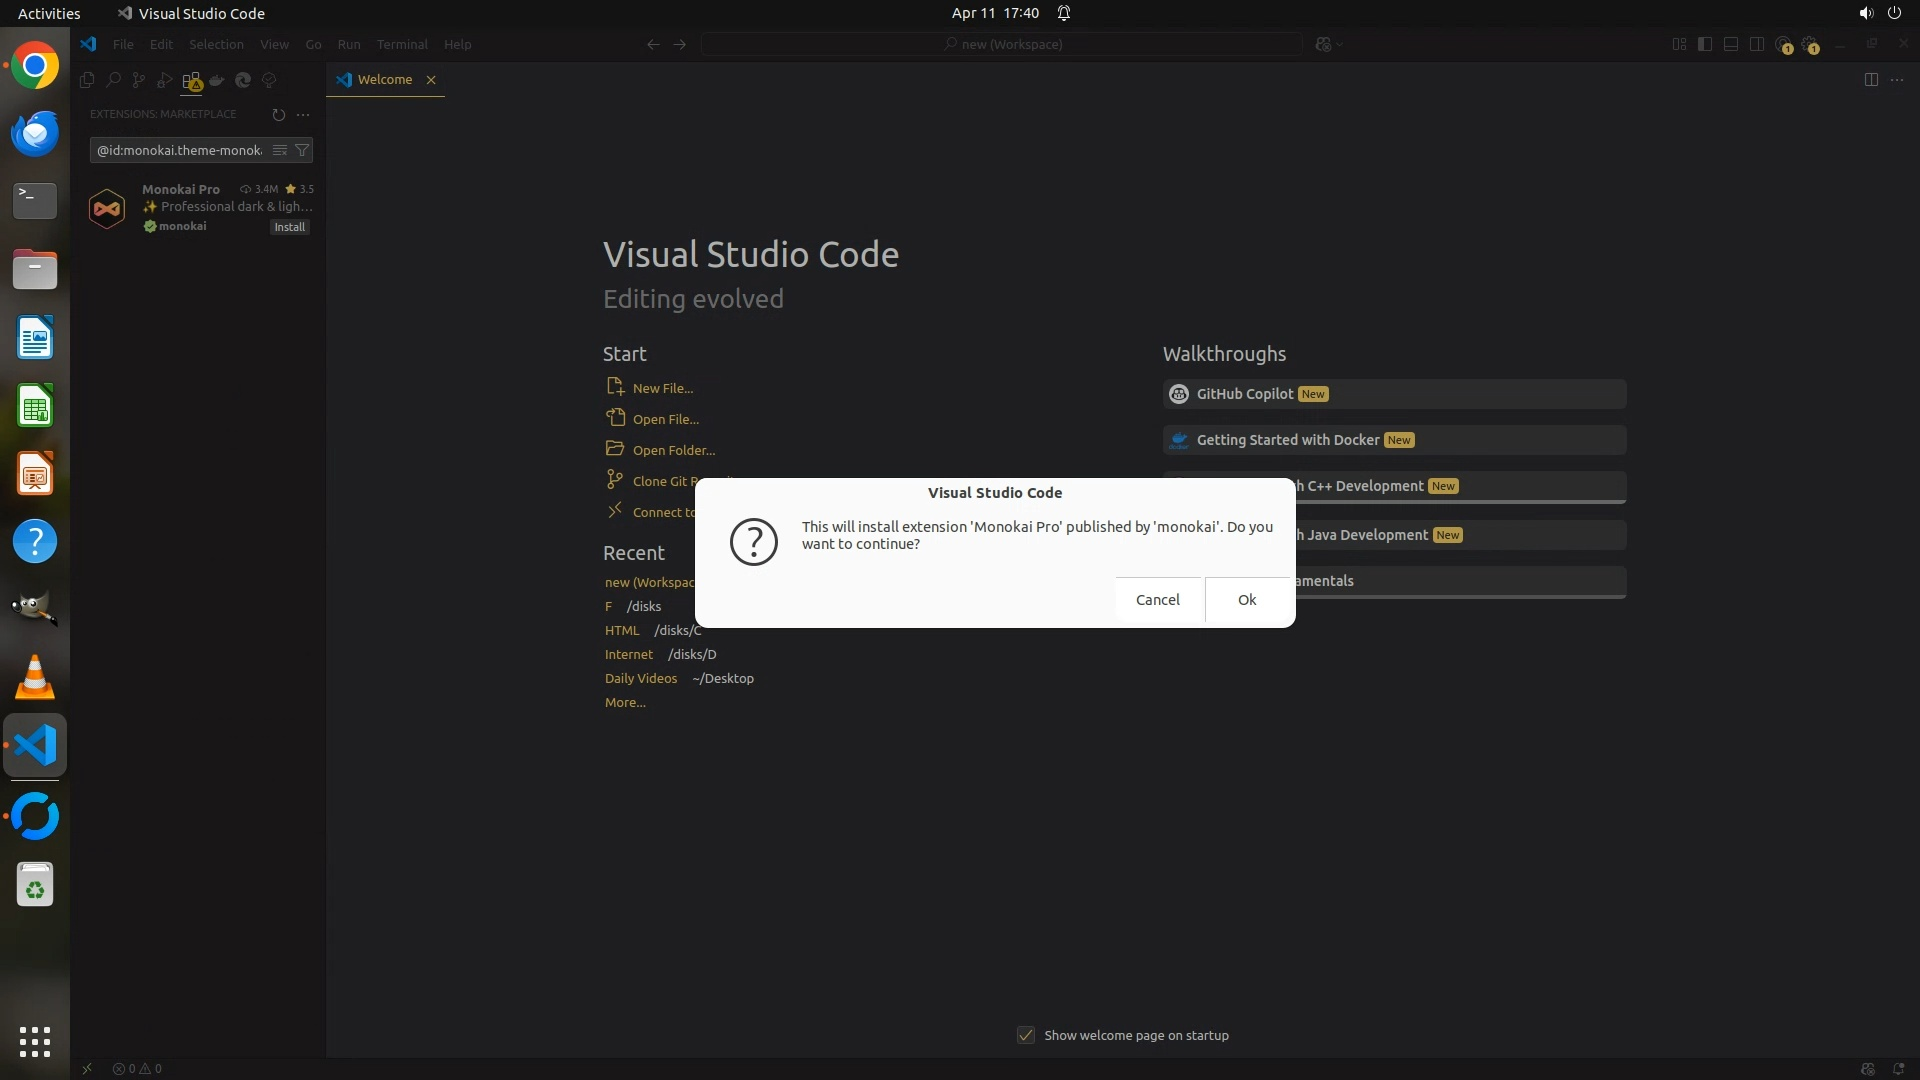
Task: Click Cancel in the install dialog
Action: (x=1157, y=600)
